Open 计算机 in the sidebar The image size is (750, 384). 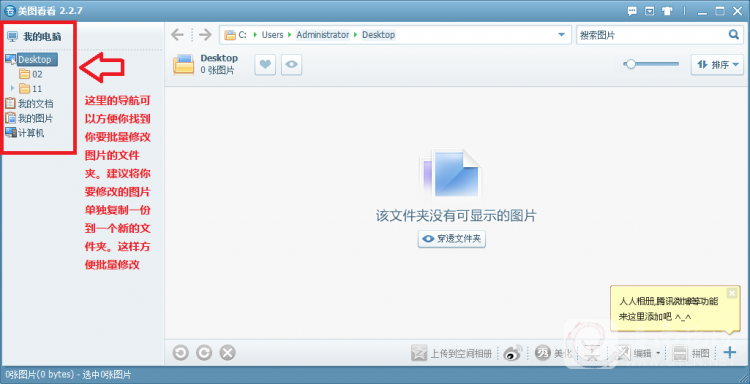click(x=24, y=133)
